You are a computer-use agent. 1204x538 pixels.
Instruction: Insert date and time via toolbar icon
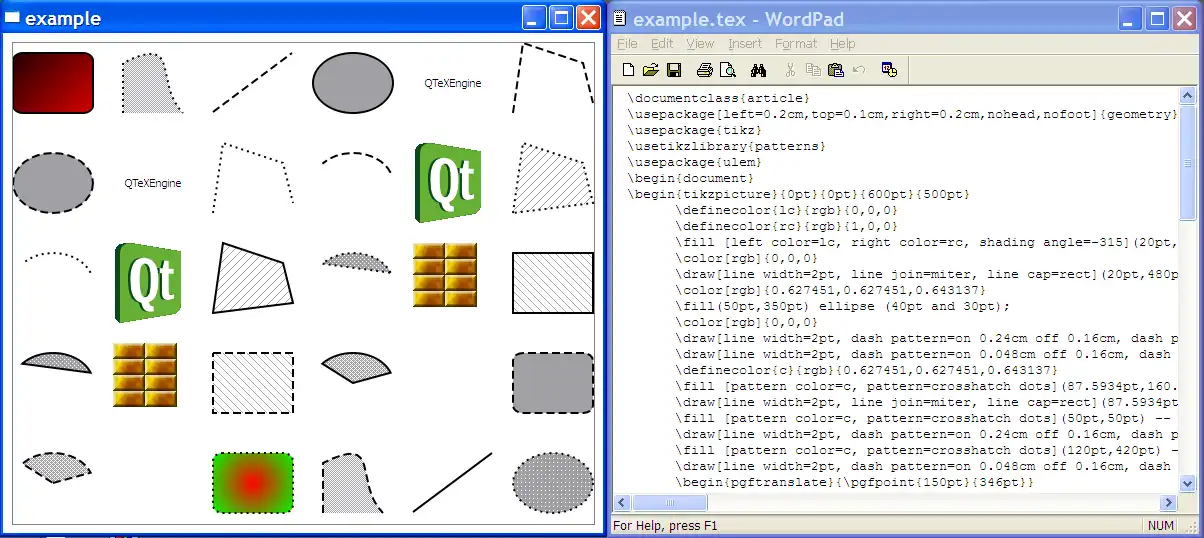tap(888, 70)
